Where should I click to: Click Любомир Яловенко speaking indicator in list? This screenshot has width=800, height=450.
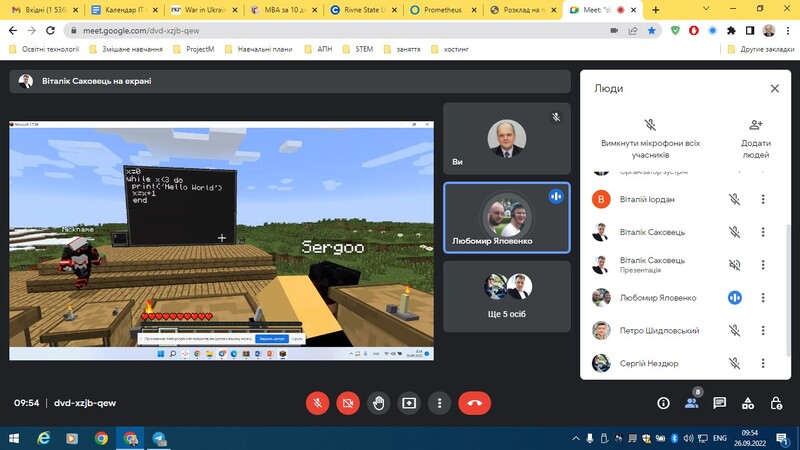(735, 297)
